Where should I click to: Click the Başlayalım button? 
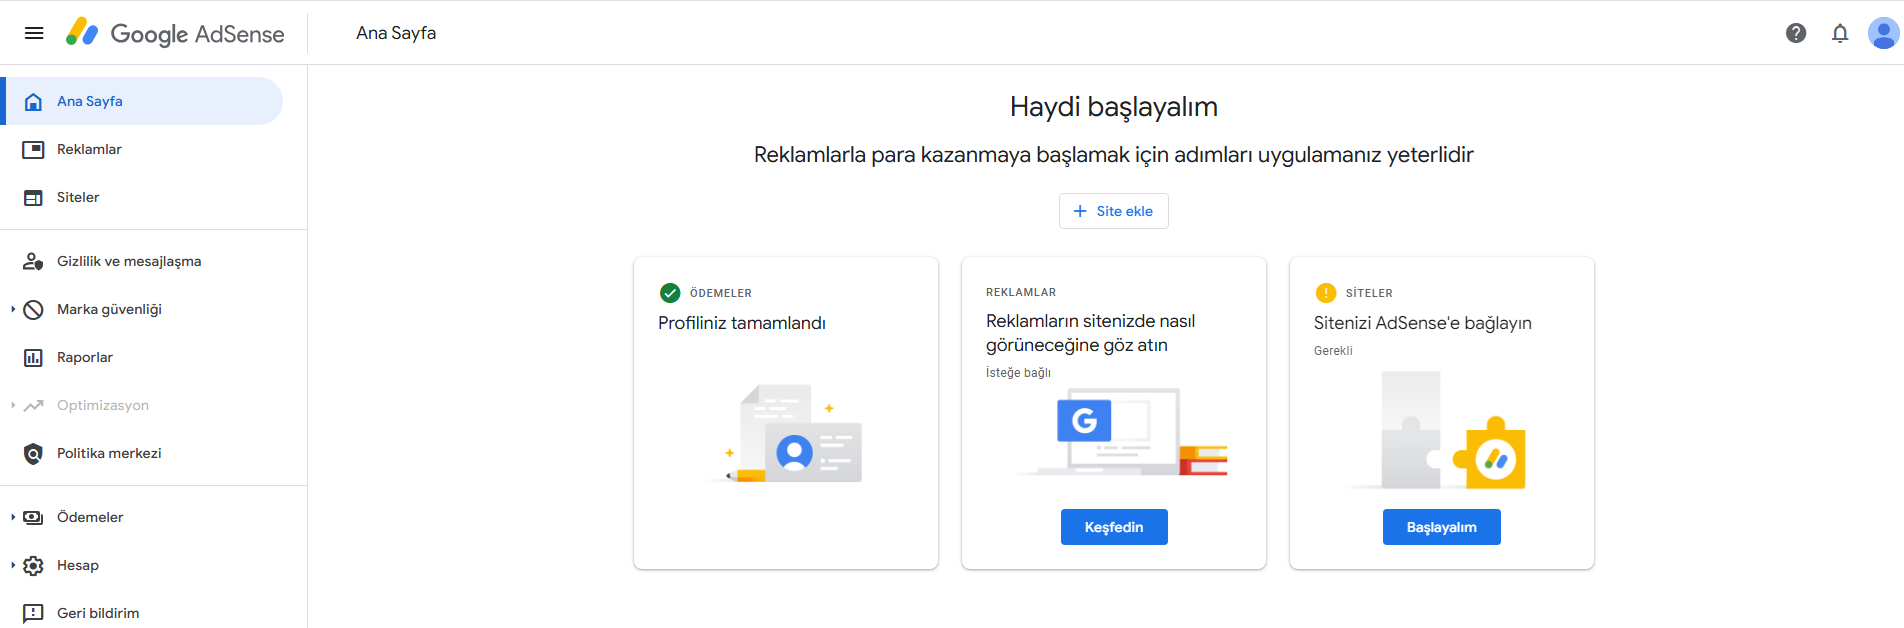[x=1441, y=527]
